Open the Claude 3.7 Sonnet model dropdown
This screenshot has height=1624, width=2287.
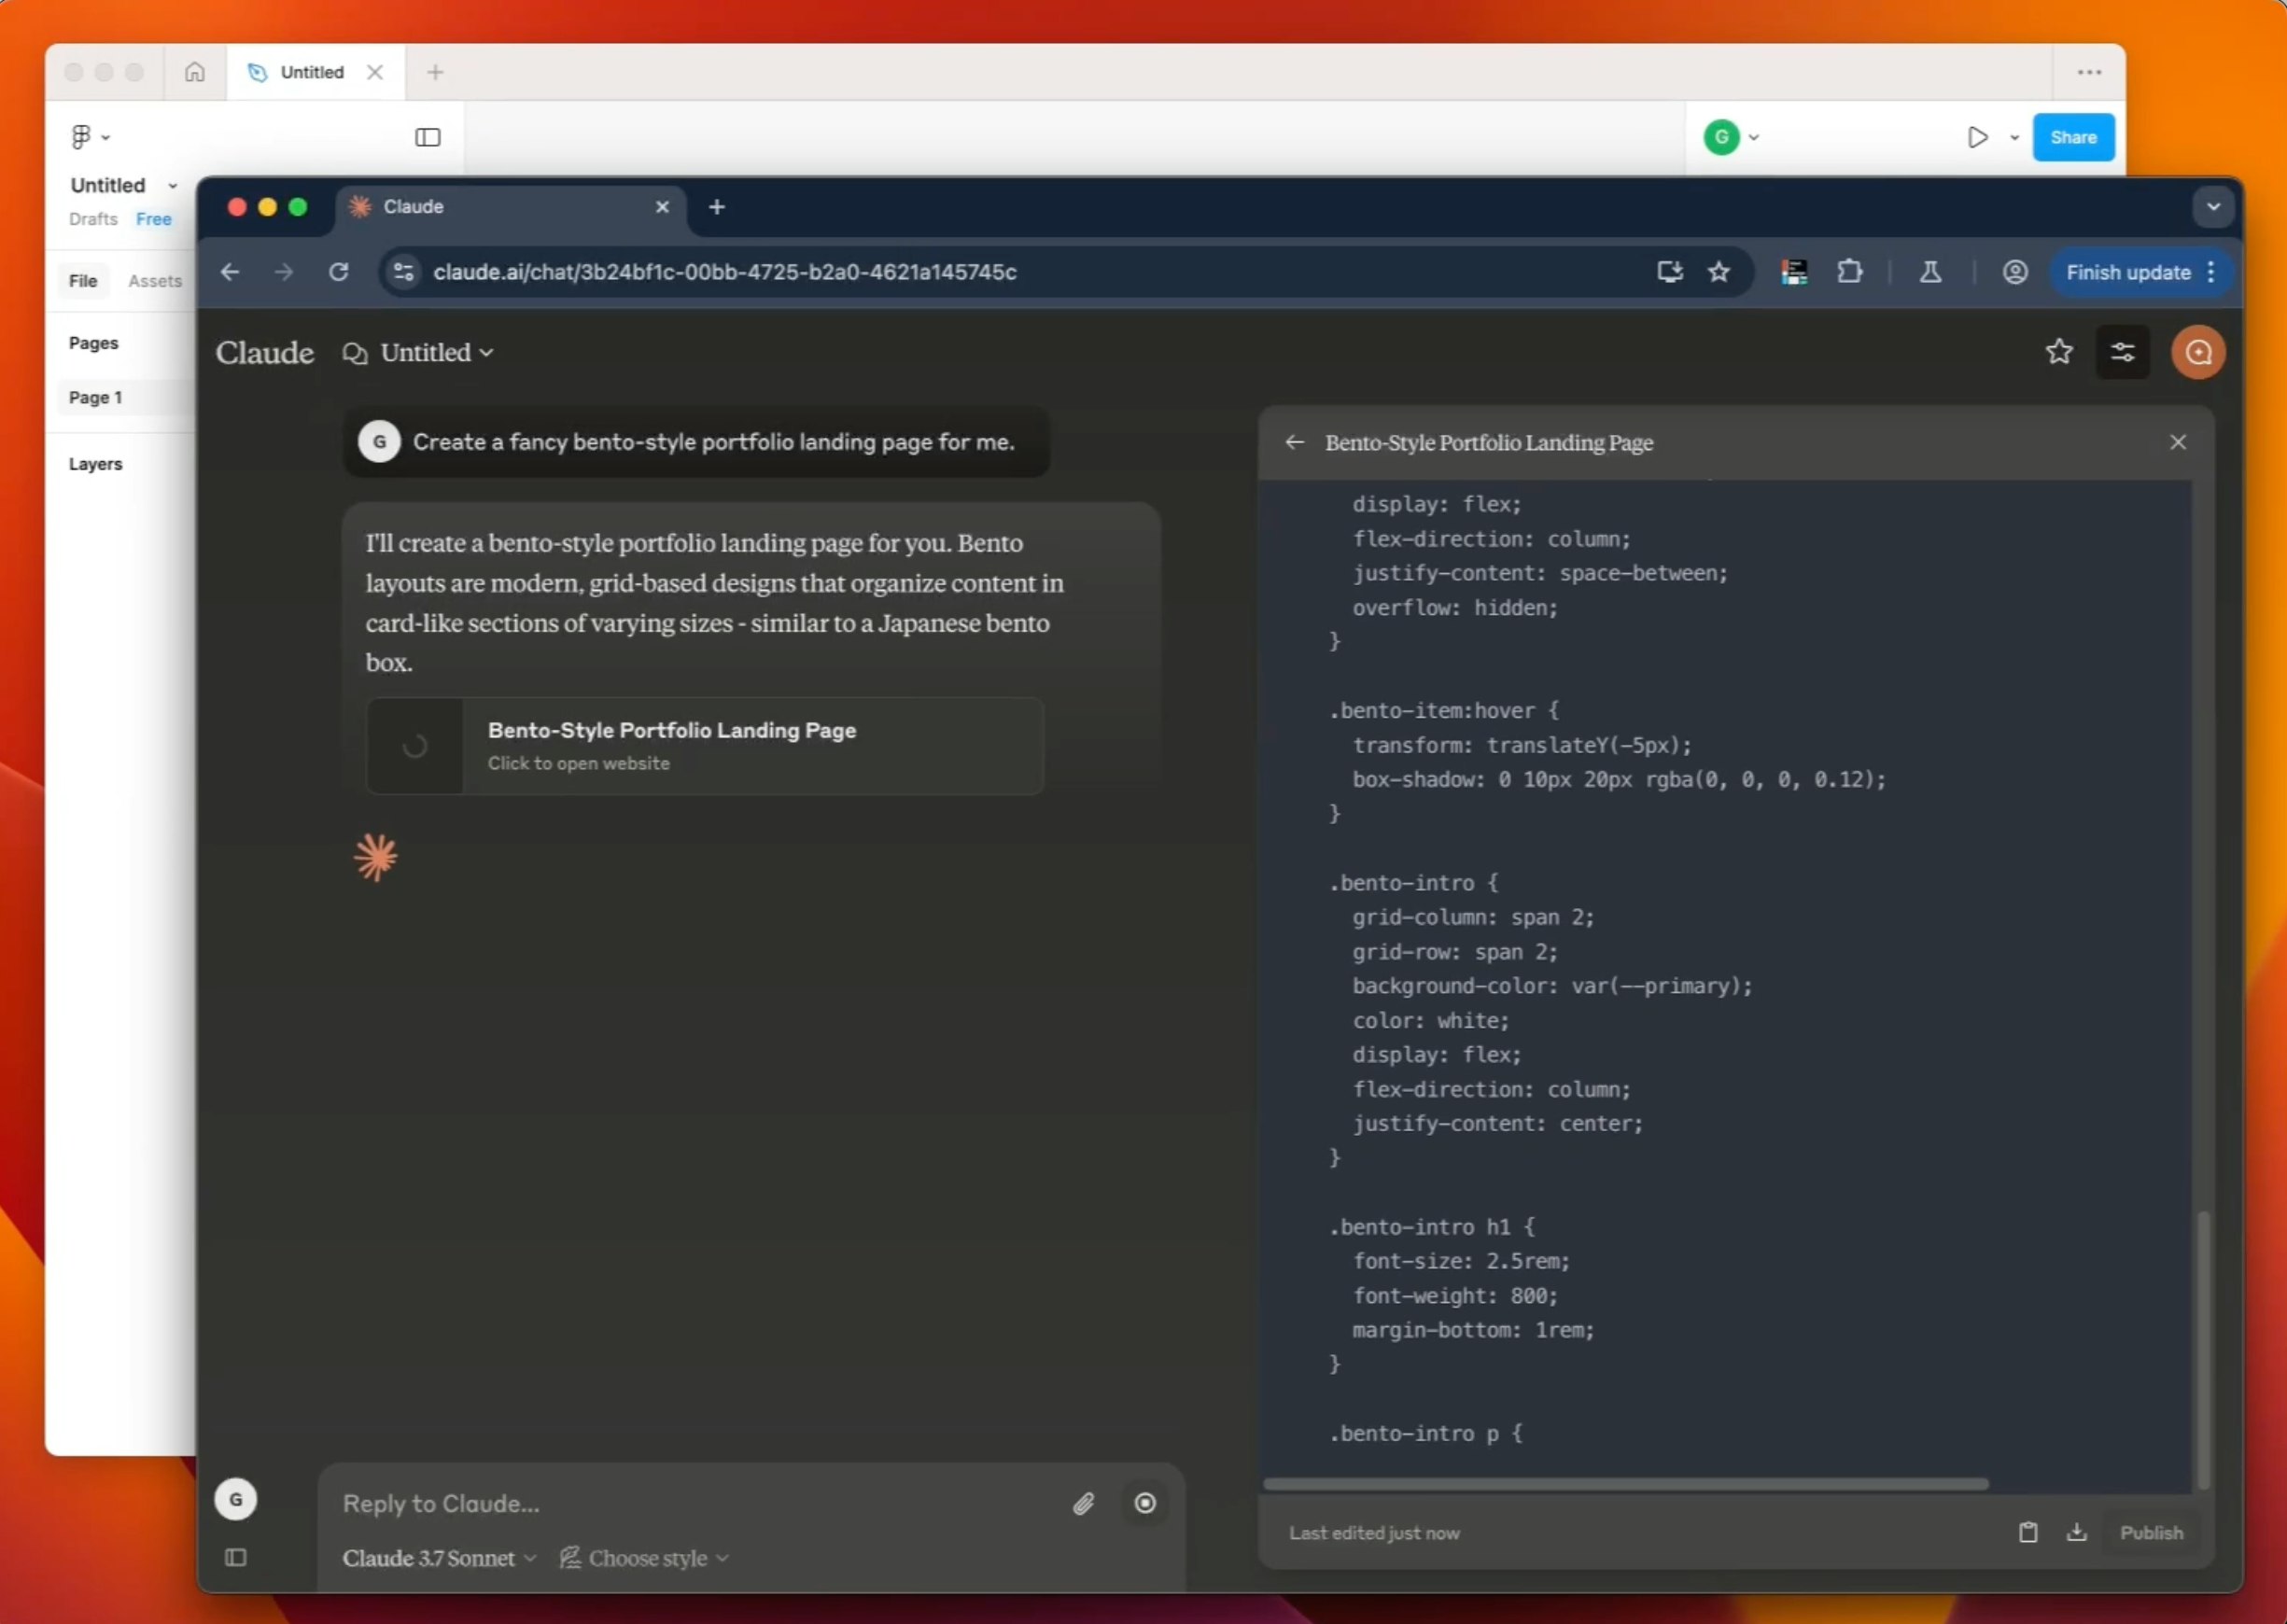(438, 1557)
